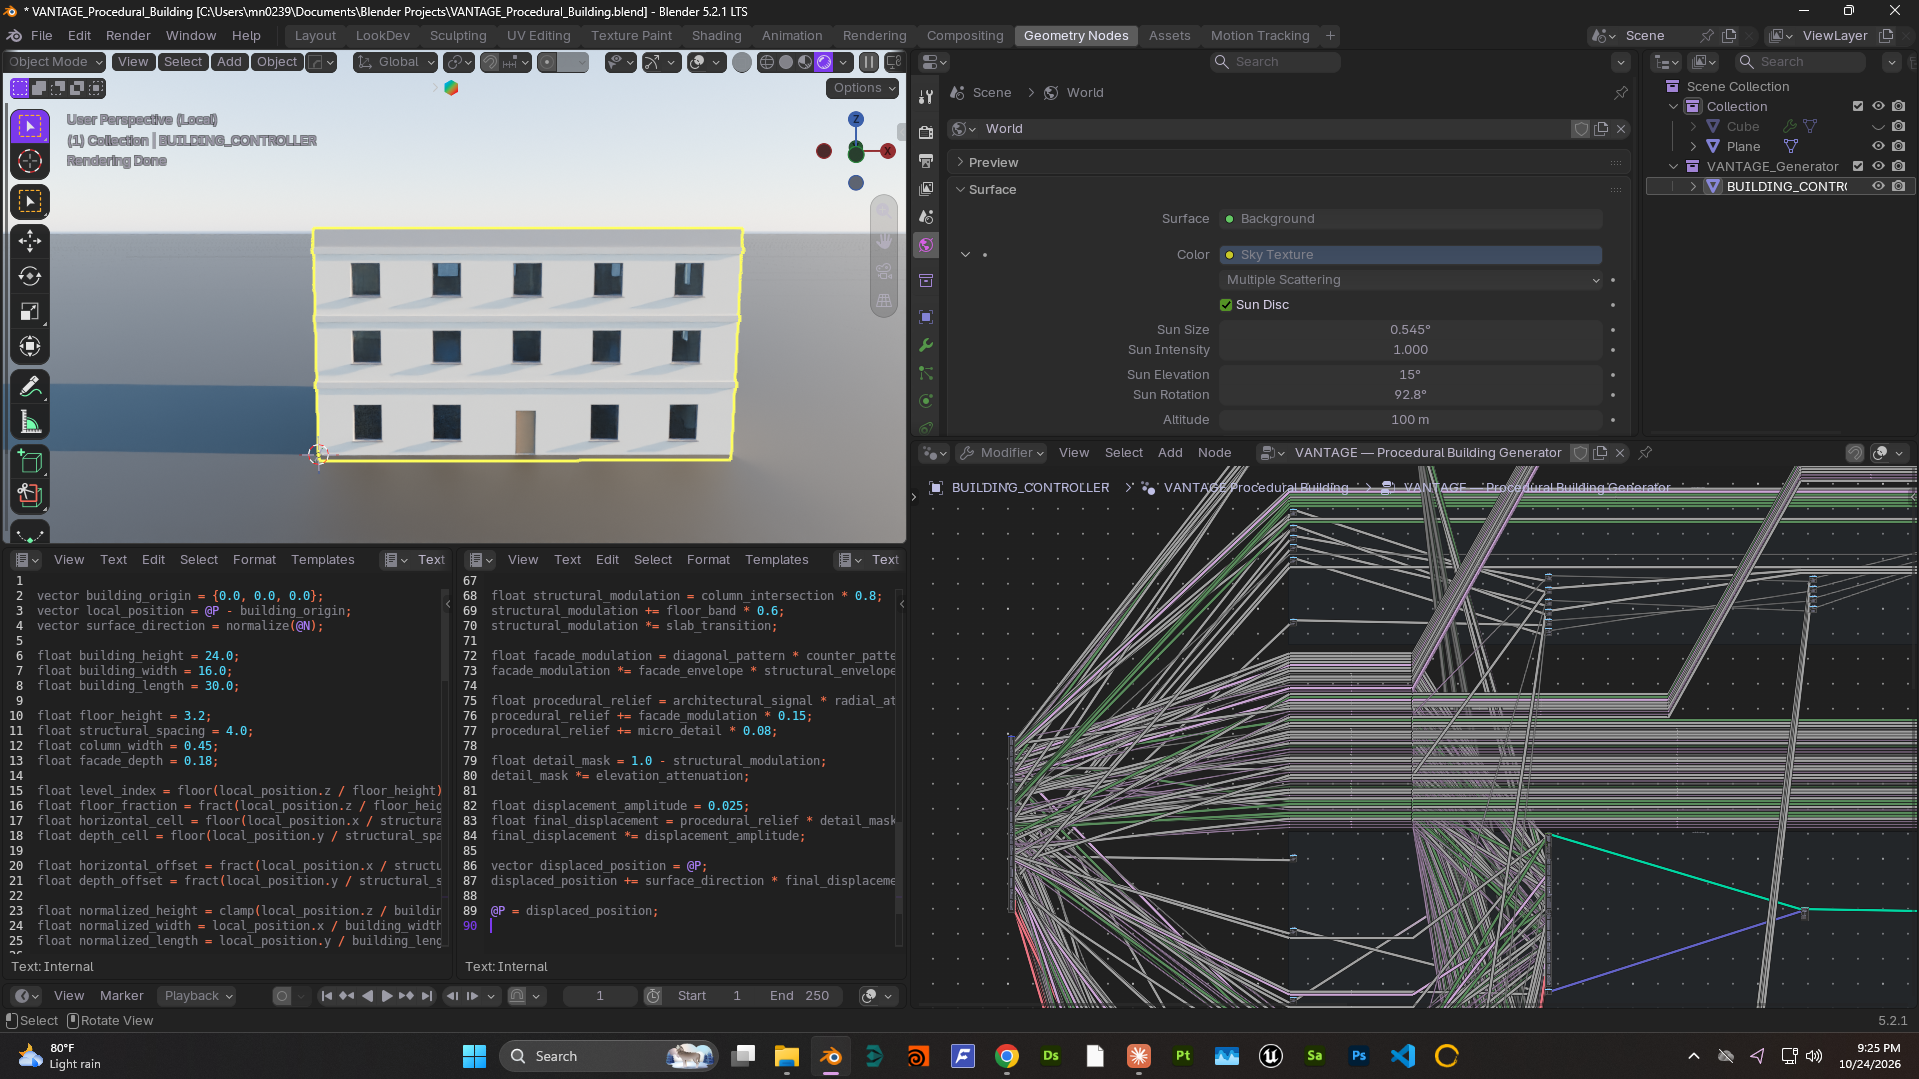Image resolution: width=1919 pixels, height=1079 pixels.
Task: Open the Output properties tab
Action: [x=926, y=161]
